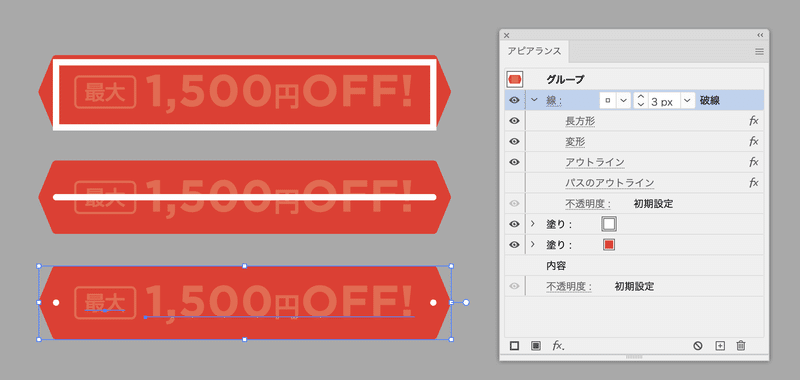The height and width of the screenshot is (380, 800).
Task: Select the top banner with white rectangle frame
Action: coord(244,92)
